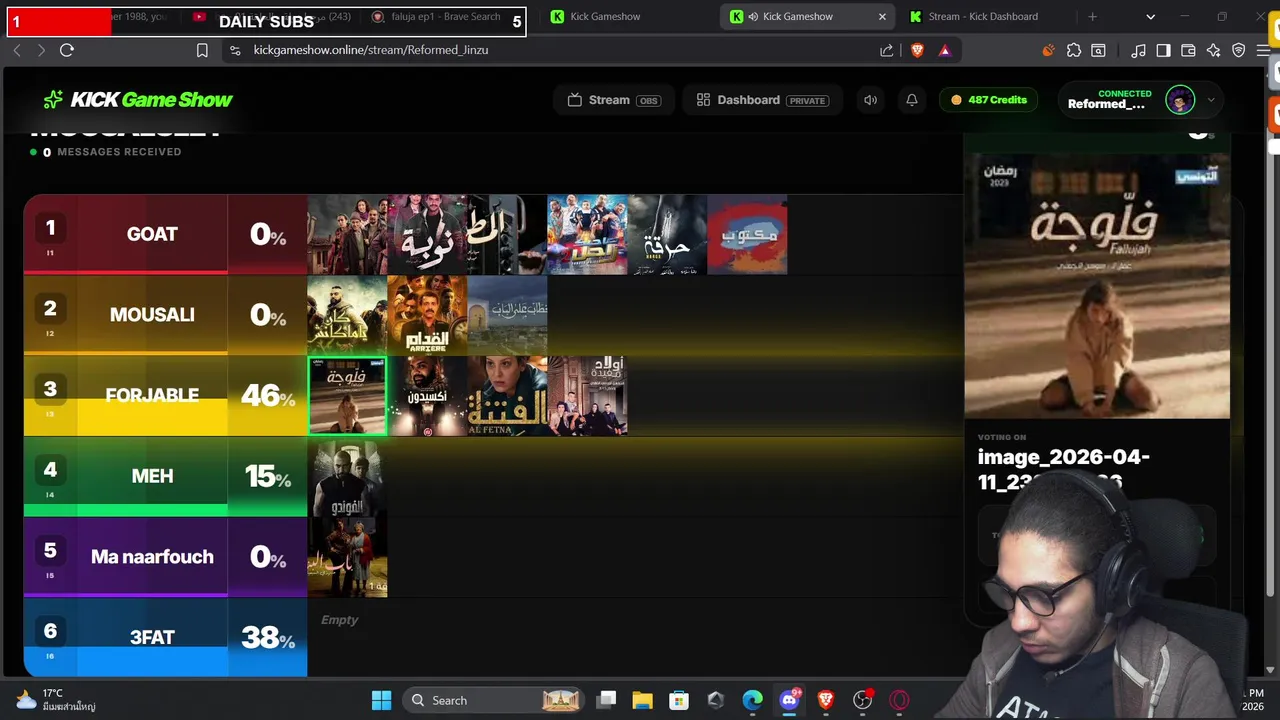Click the poster in the MEH row
This screenshot has height=720, width=1280.
[347, 477]
